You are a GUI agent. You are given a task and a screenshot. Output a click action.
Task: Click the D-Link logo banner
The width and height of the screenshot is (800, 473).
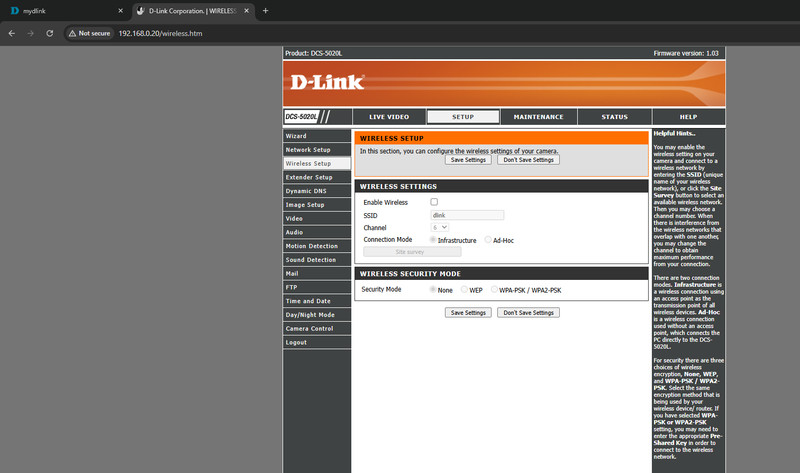(x=504, y=83)
